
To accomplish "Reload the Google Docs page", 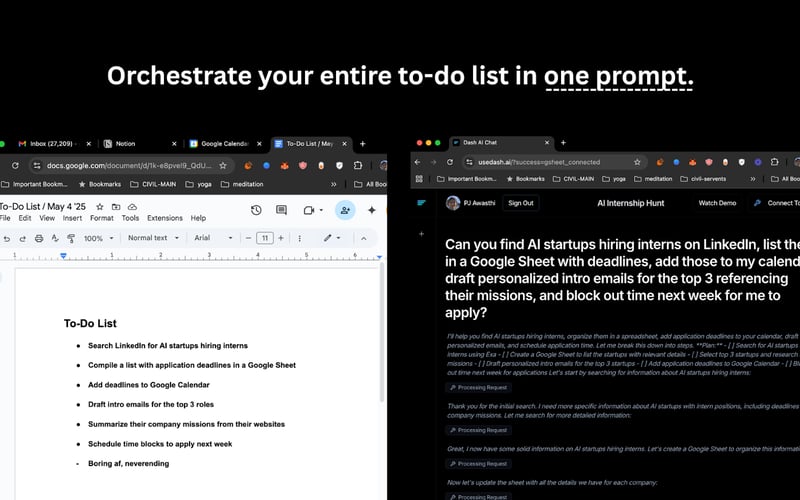I will click(15, 165).
